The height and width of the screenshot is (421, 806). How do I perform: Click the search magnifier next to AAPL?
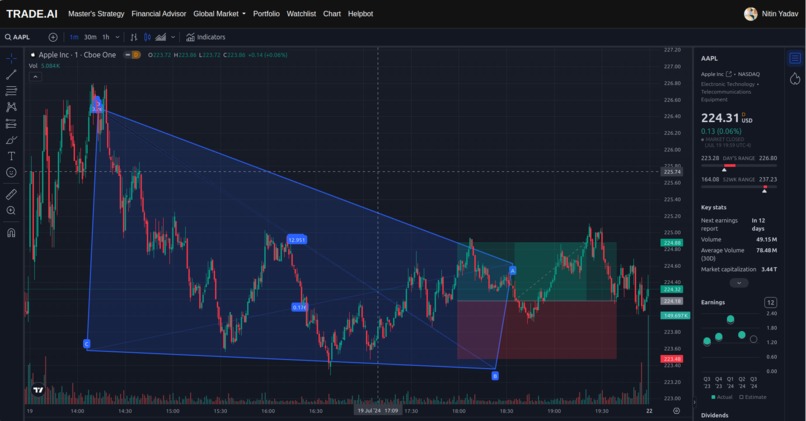pos(8,37)
